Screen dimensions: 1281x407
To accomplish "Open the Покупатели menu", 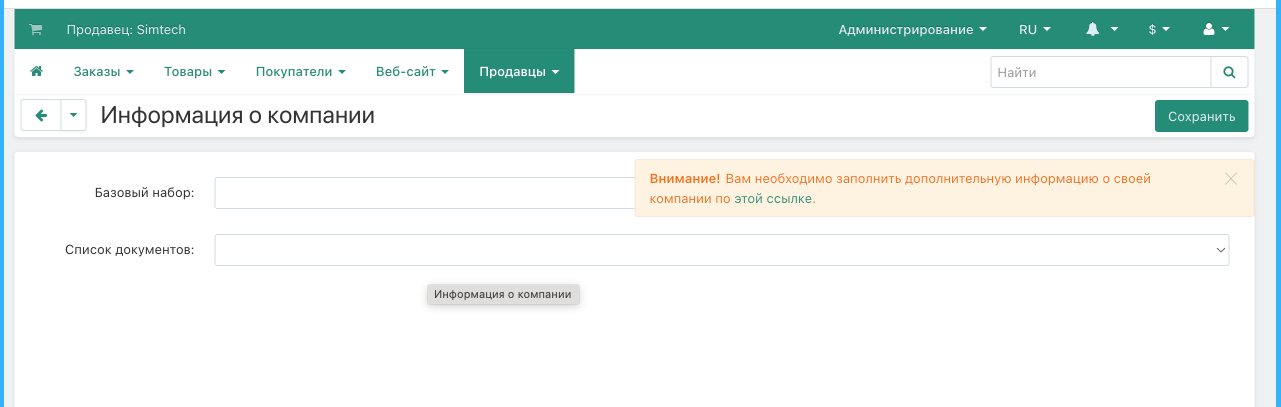I will (x=300, y=72).
